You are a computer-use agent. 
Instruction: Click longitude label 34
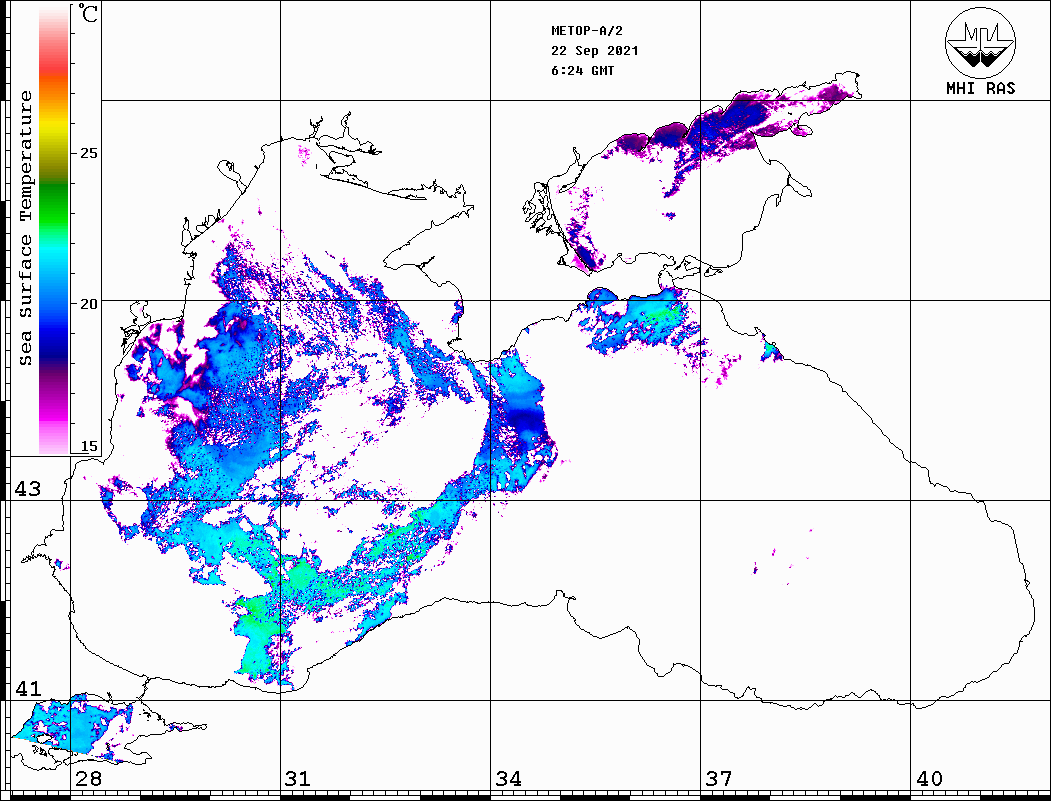pos(509,778)
